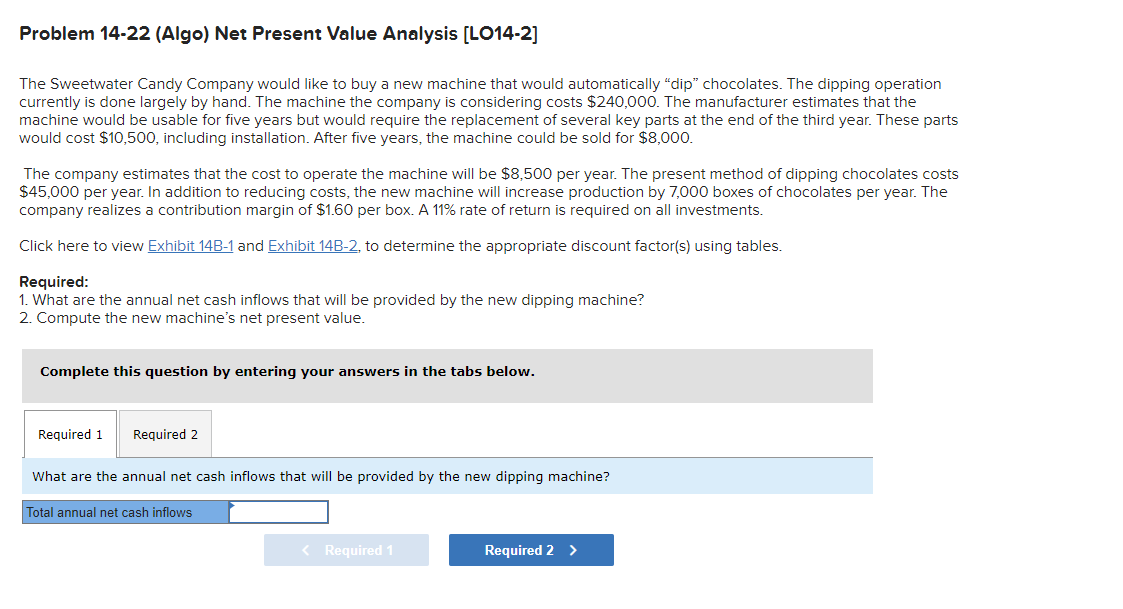Switch to the Required 2 tab
This screenshot has height=609, width=1123.
(x=164, y=434)
